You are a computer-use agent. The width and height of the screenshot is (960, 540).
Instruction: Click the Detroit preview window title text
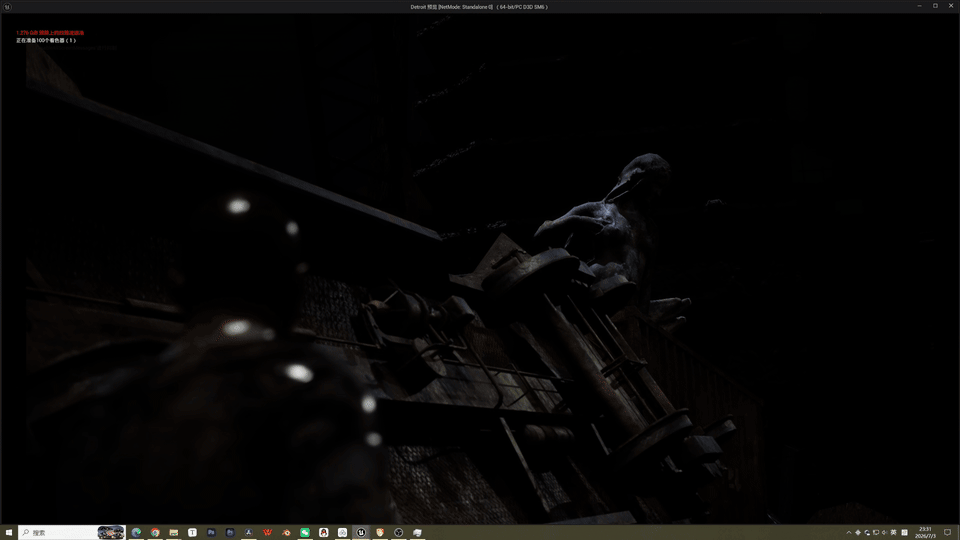479,7
